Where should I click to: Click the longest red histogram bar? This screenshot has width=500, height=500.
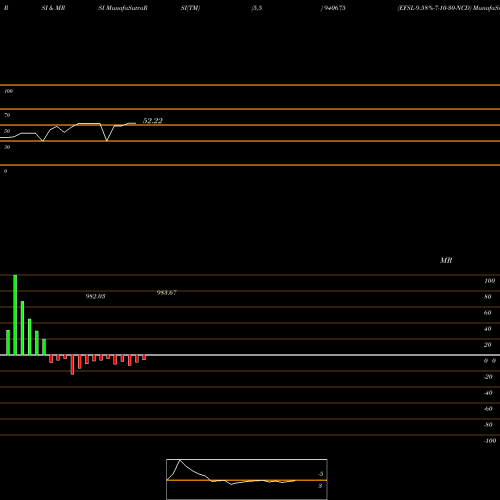(72, 365)
